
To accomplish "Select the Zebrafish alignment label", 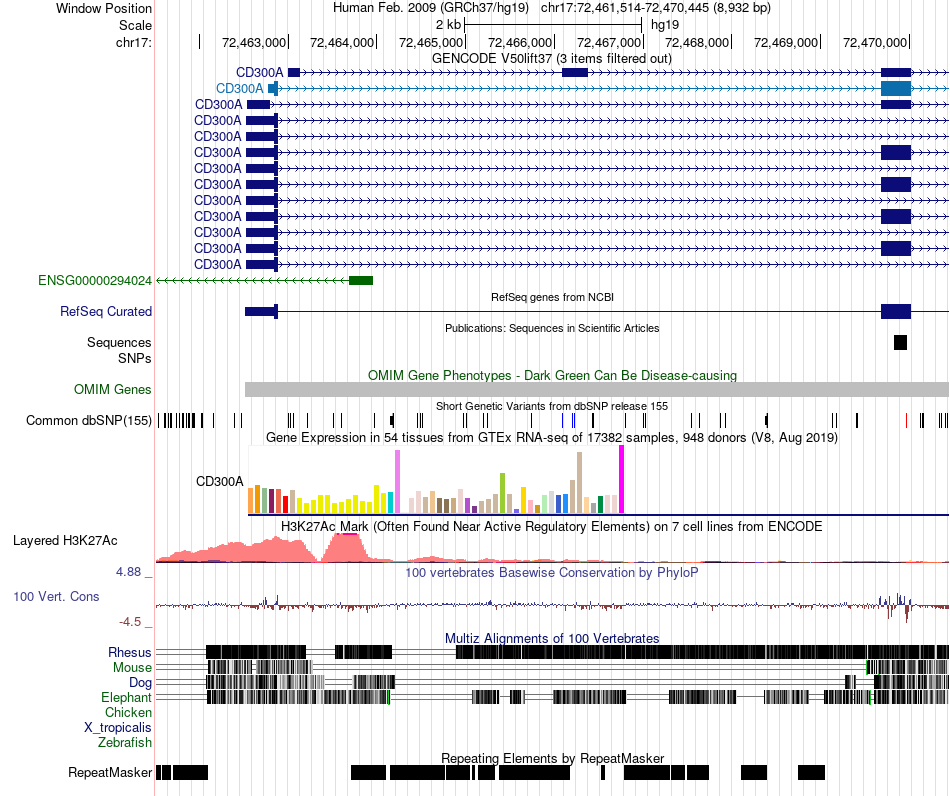I will [x=125, y=742].
